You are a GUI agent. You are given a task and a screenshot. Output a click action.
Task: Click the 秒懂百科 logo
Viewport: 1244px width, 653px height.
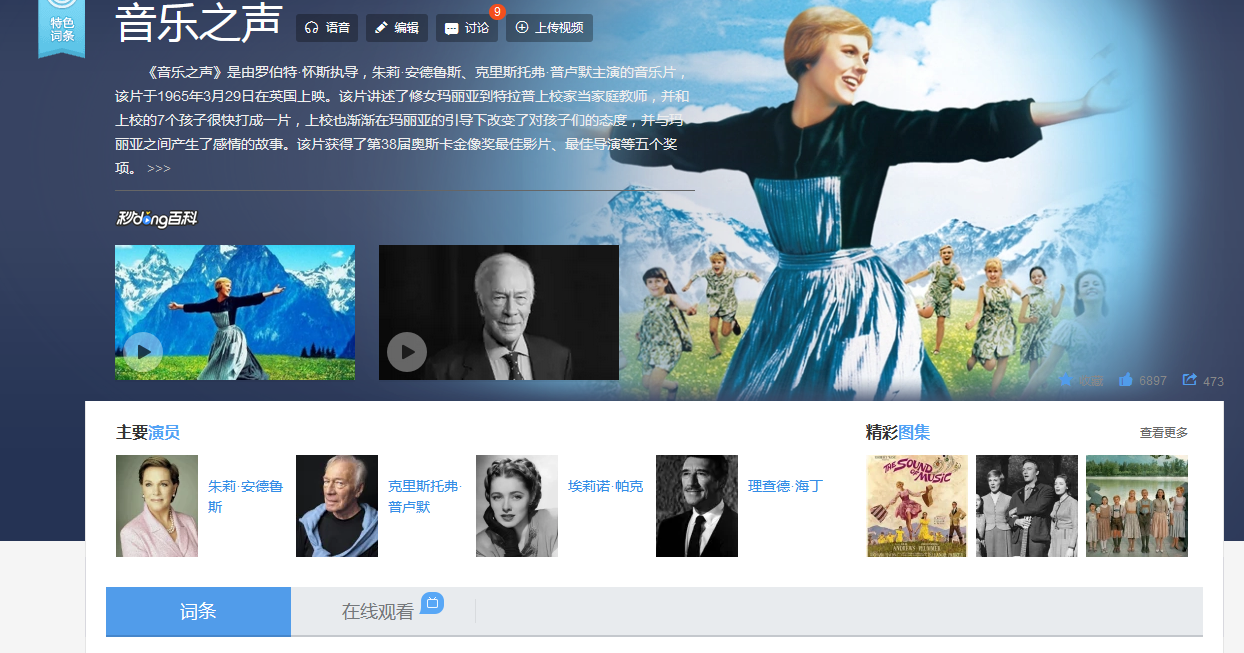[x=157, y=217]
